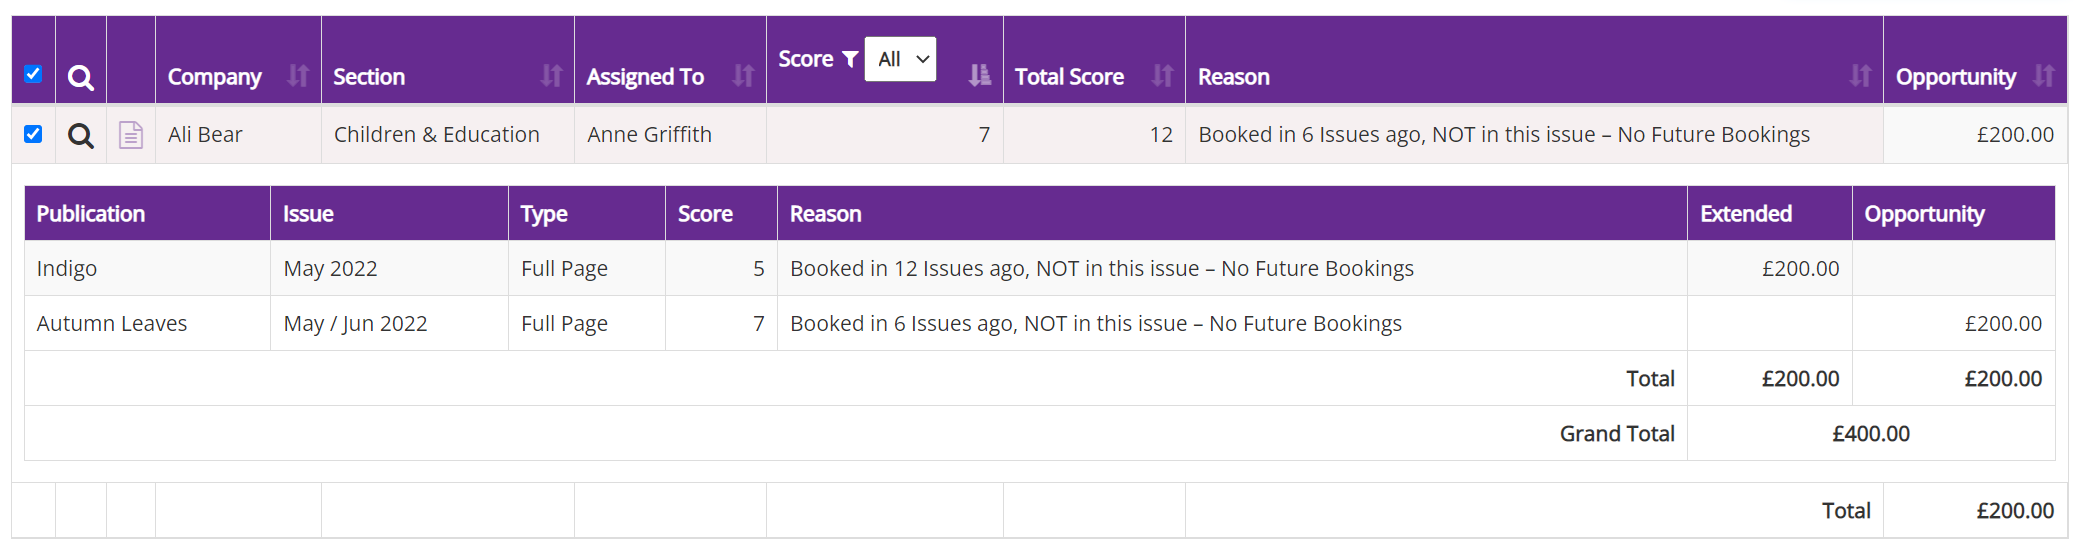The image size is (2077, 545).
Task: Click the Anne Griffith assigned cell
Action: click(x=649, y=135)
